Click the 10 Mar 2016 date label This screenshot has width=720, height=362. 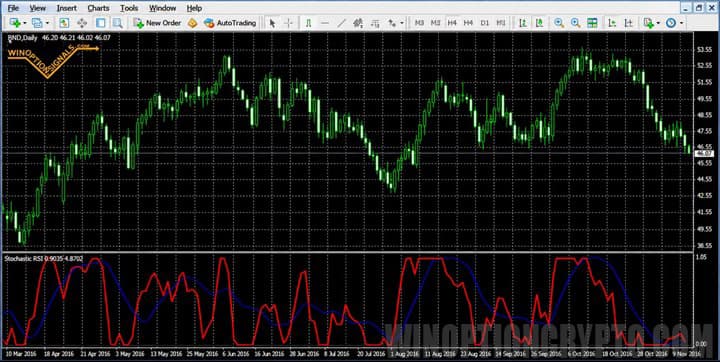pyautogui.click(x=22, y=354)
